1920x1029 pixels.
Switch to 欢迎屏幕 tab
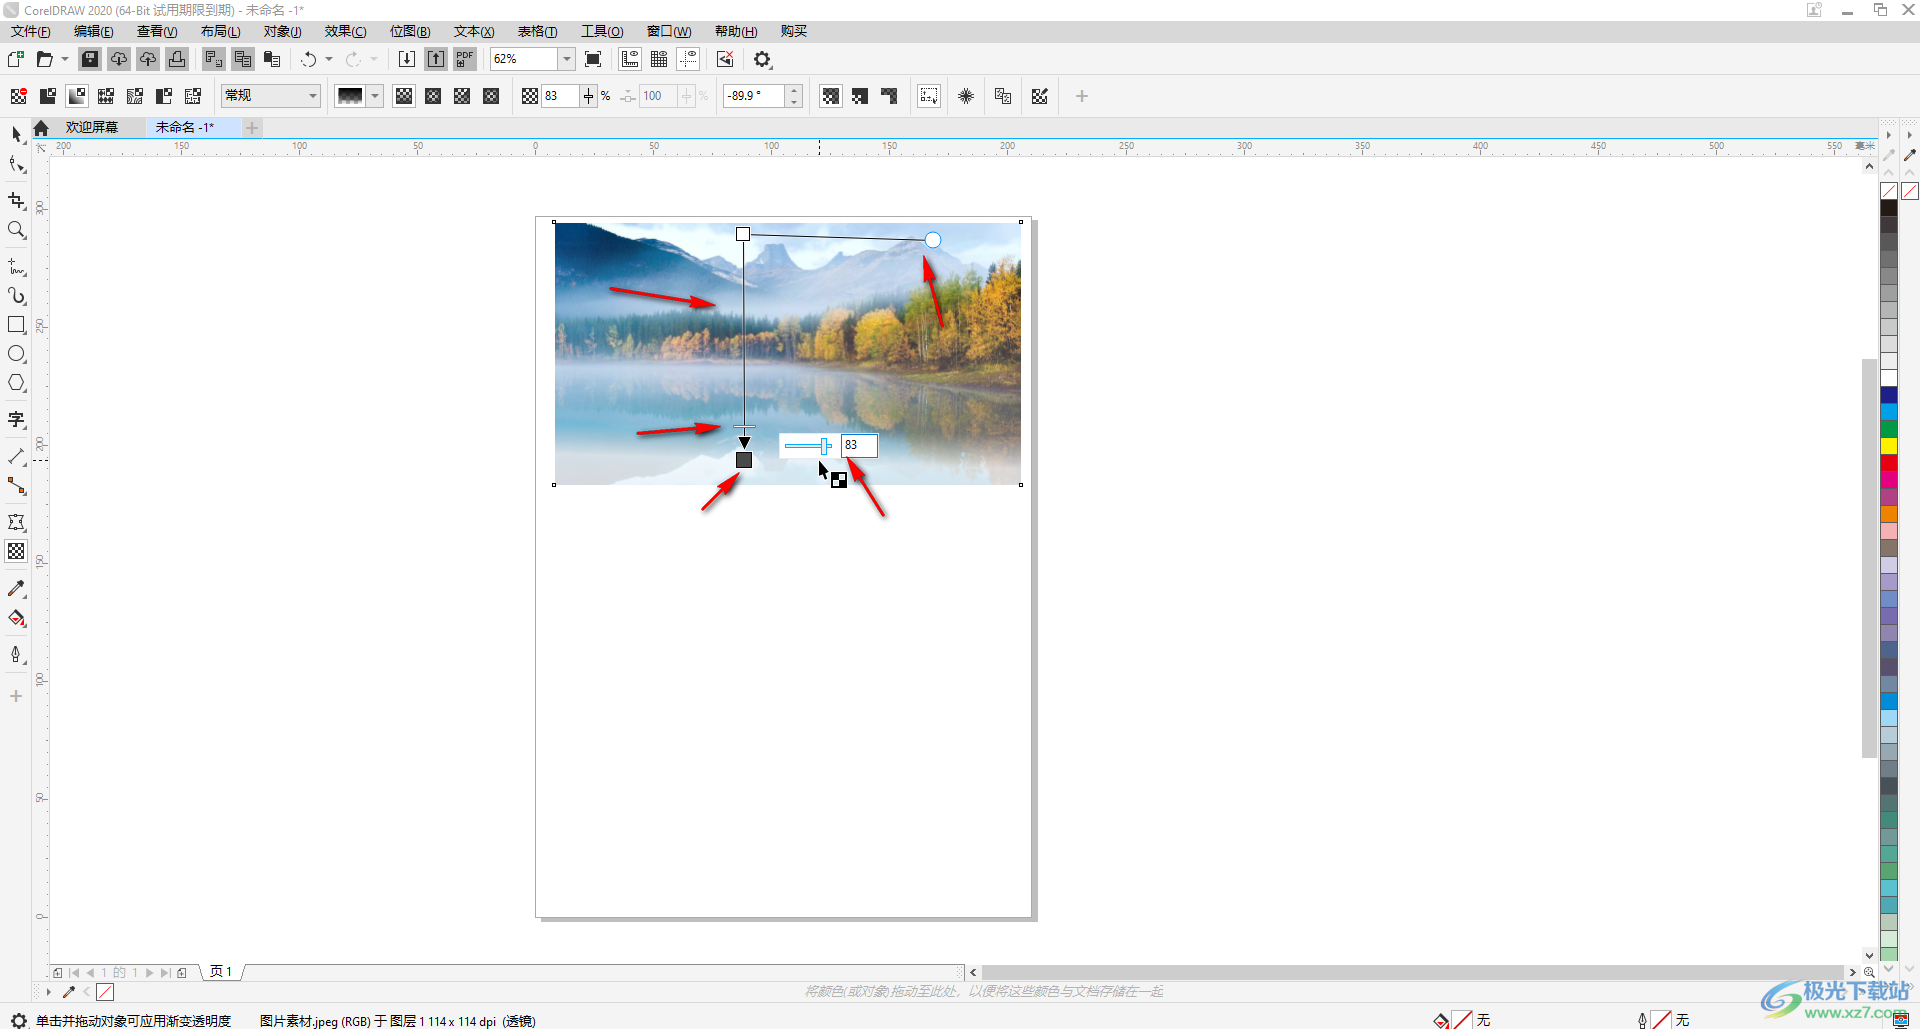click(92, 127)
